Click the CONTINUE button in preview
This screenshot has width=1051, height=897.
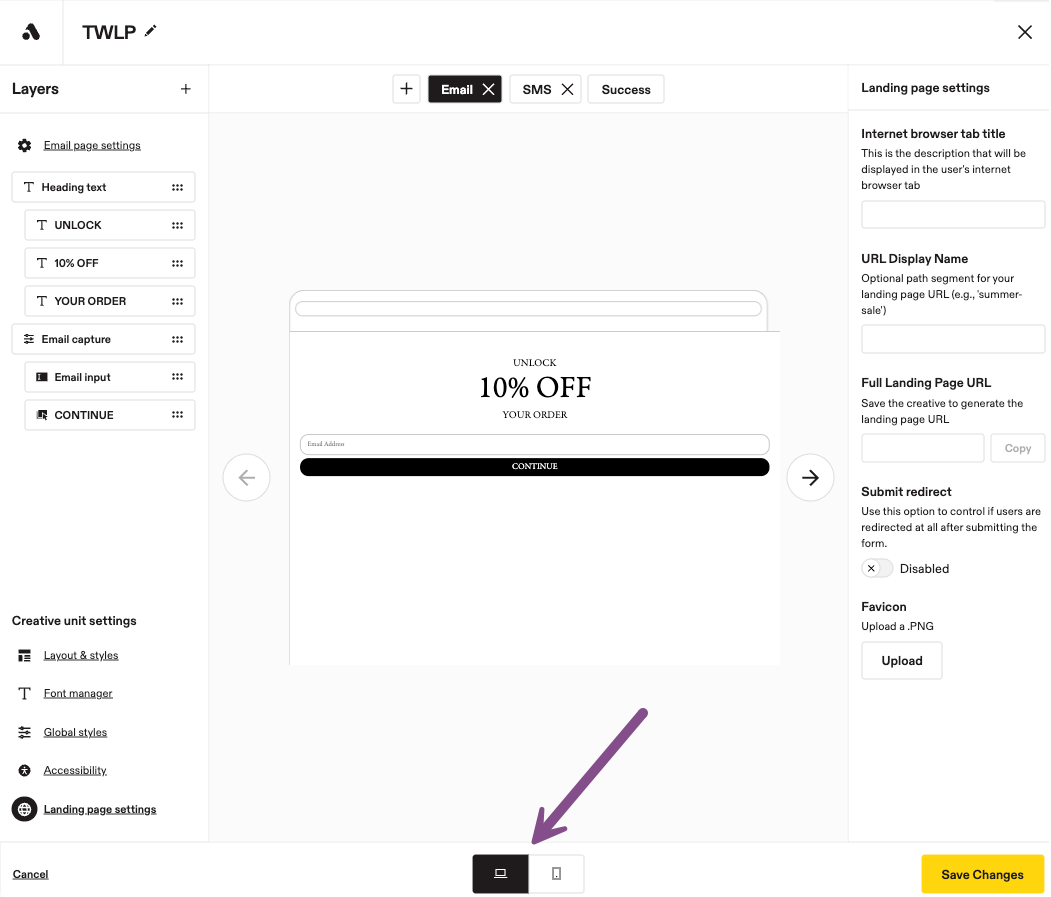click(x=534, y=467)
